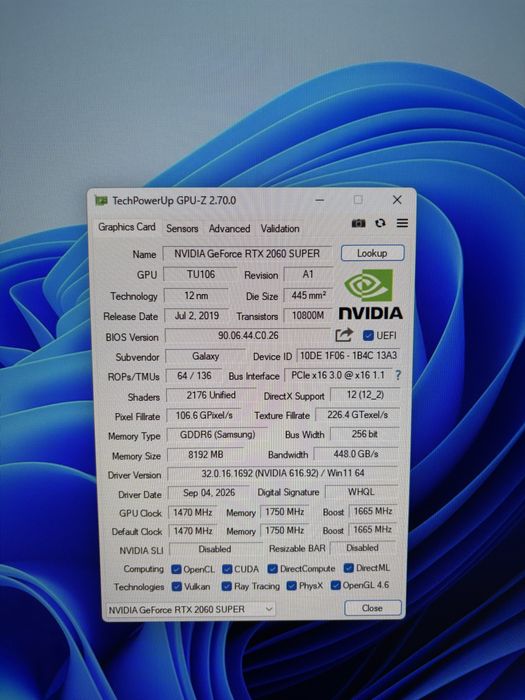Click the Name field showing RTX 2060 SUPER
This screenshot has height=700, width=525.
coord(247,254)
